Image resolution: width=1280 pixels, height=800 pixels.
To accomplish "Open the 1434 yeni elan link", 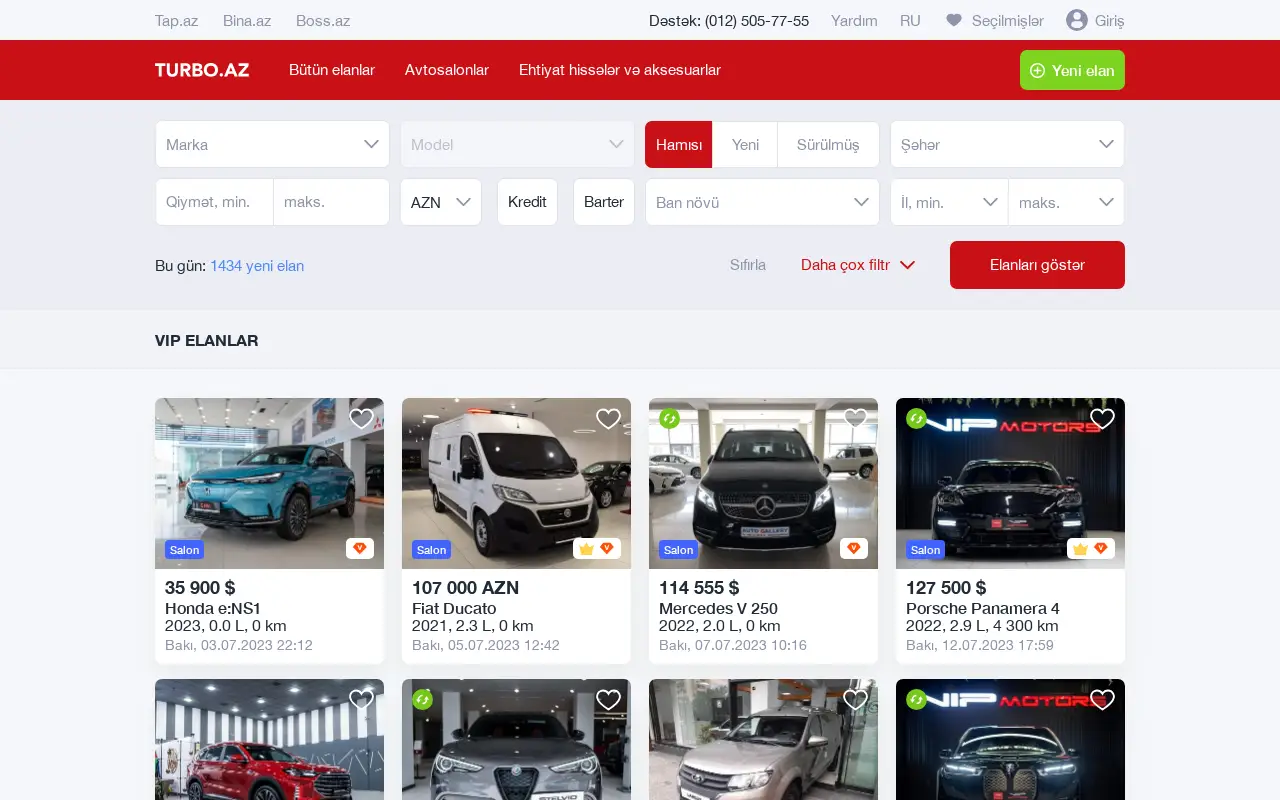I will click(x=257, y=266).
